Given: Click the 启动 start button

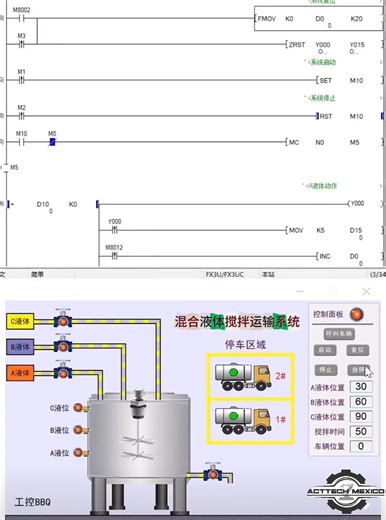Looking at the screenshot, I should (325, 350).
